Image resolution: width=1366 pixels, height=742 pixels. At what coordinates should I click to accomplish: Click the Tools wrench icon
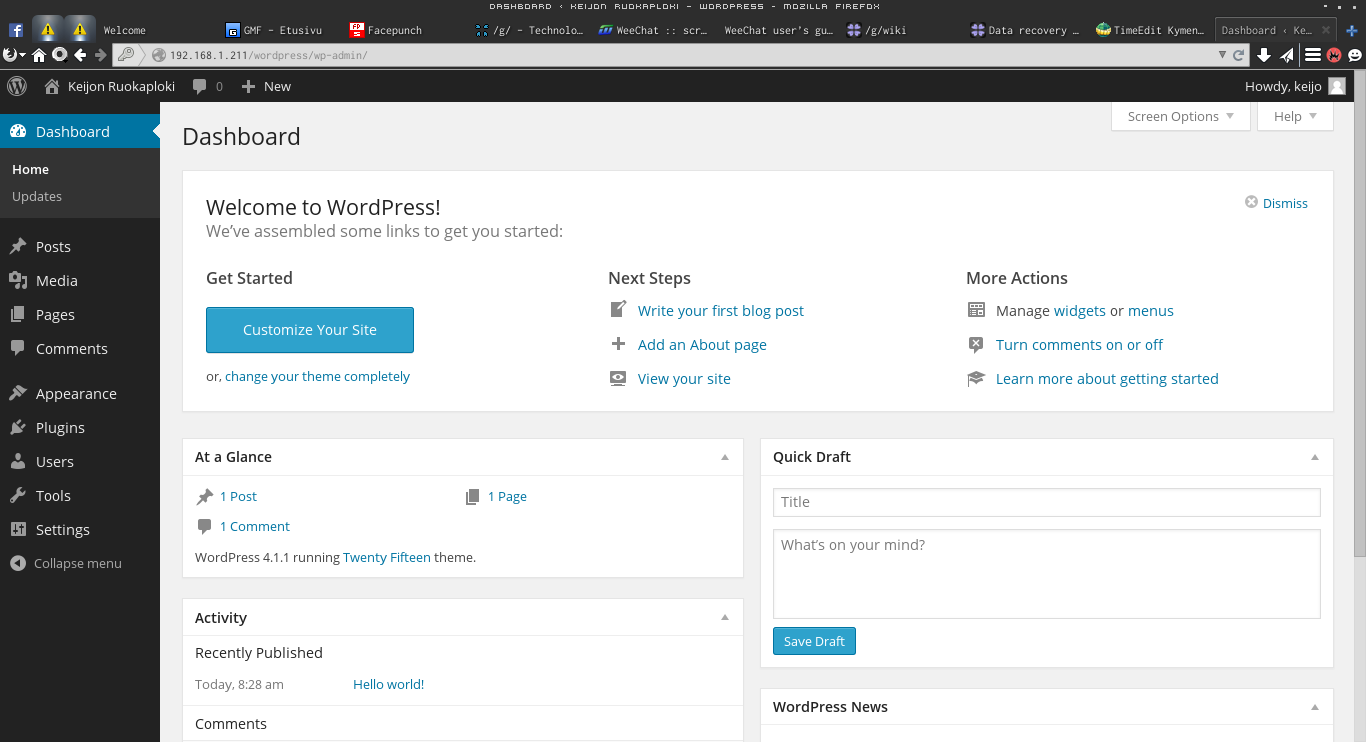pos(18,495)
